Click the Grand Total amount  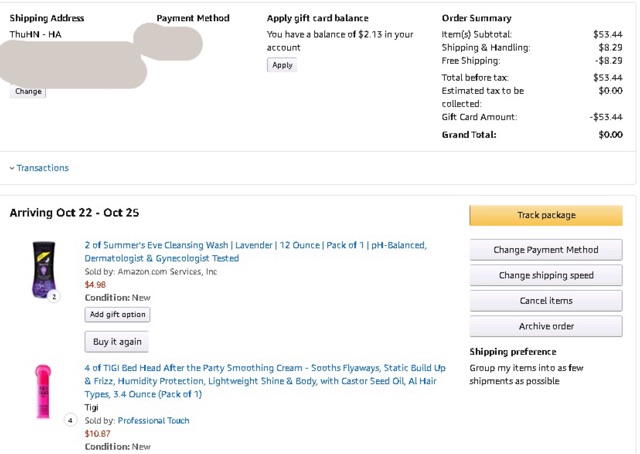[x=610, y=135]
